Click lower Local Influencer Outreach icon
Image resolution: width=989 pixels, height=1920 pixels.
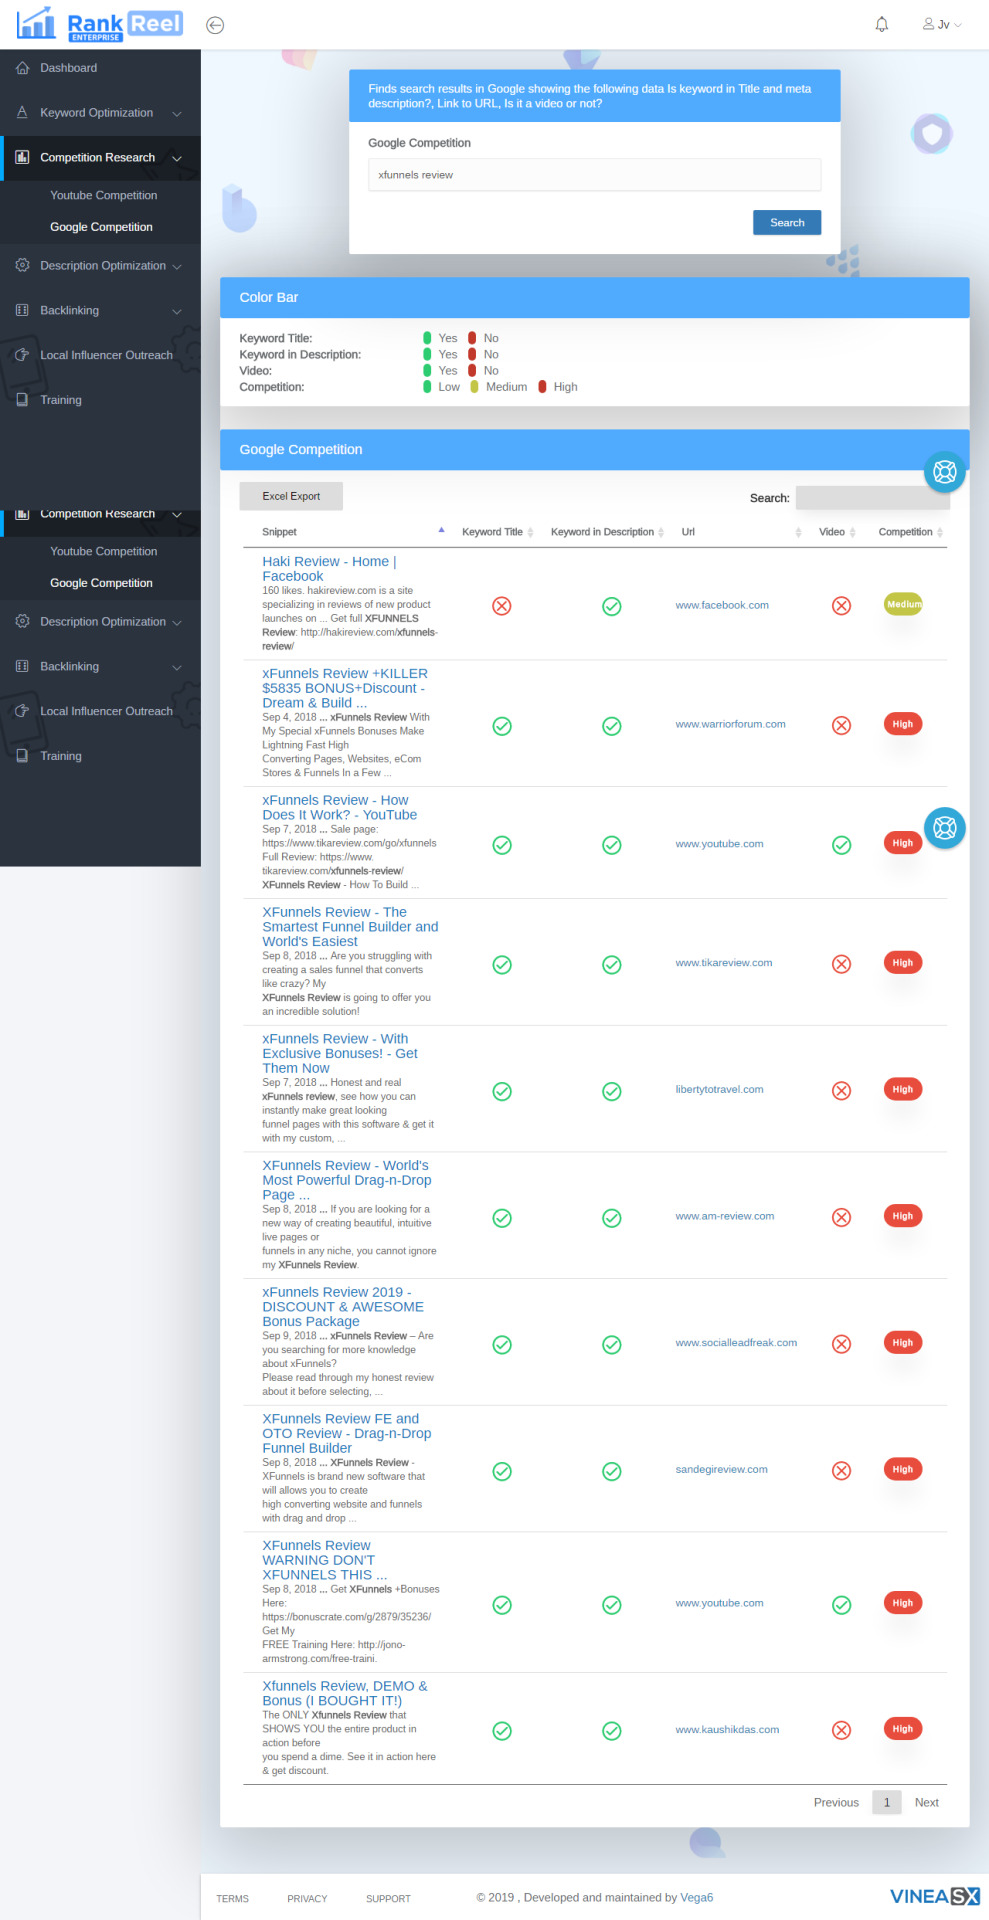point(22,710)
